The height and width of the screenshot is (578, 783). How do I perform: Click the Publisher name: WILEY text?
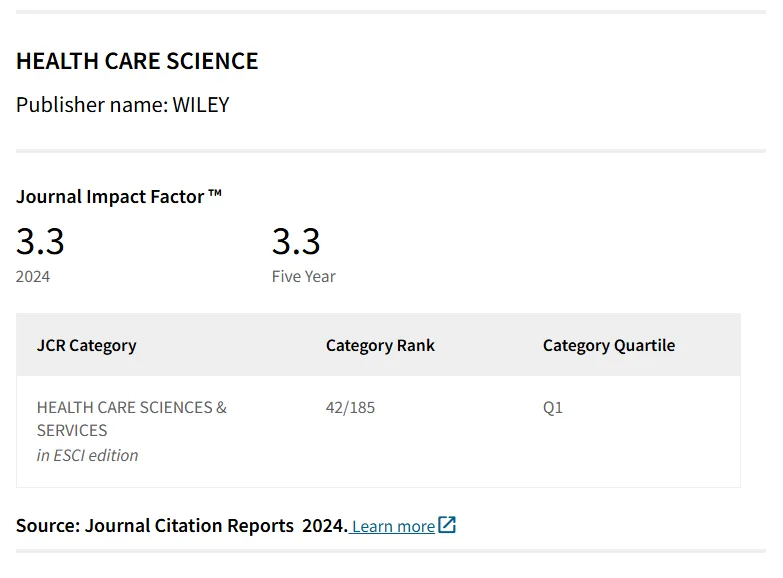click(122, 105)
